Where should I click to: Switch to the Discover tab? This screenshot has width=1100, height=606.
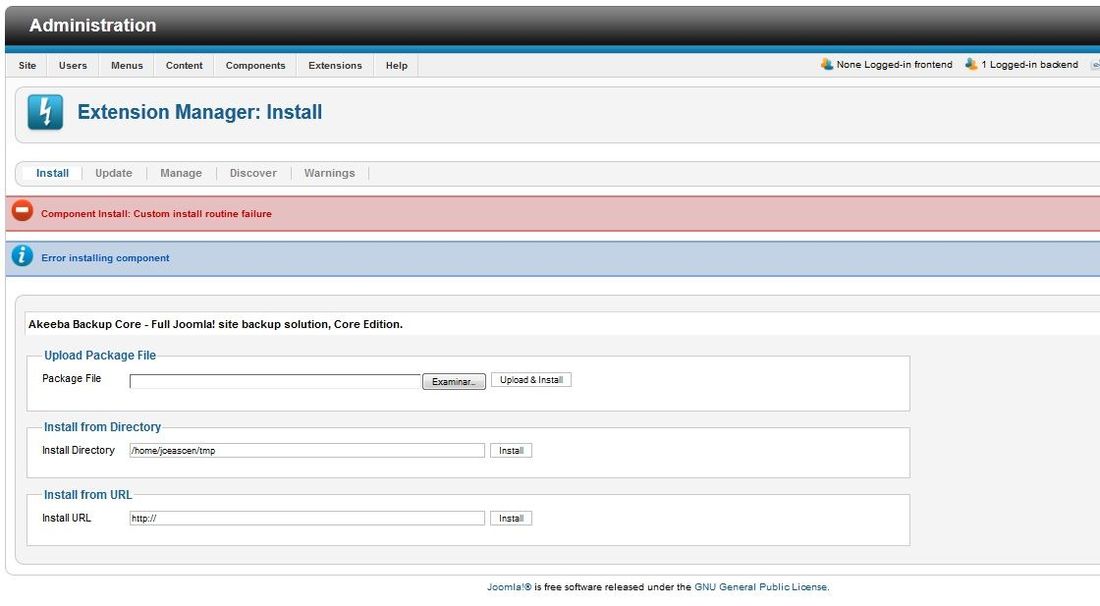click(253, 173)
